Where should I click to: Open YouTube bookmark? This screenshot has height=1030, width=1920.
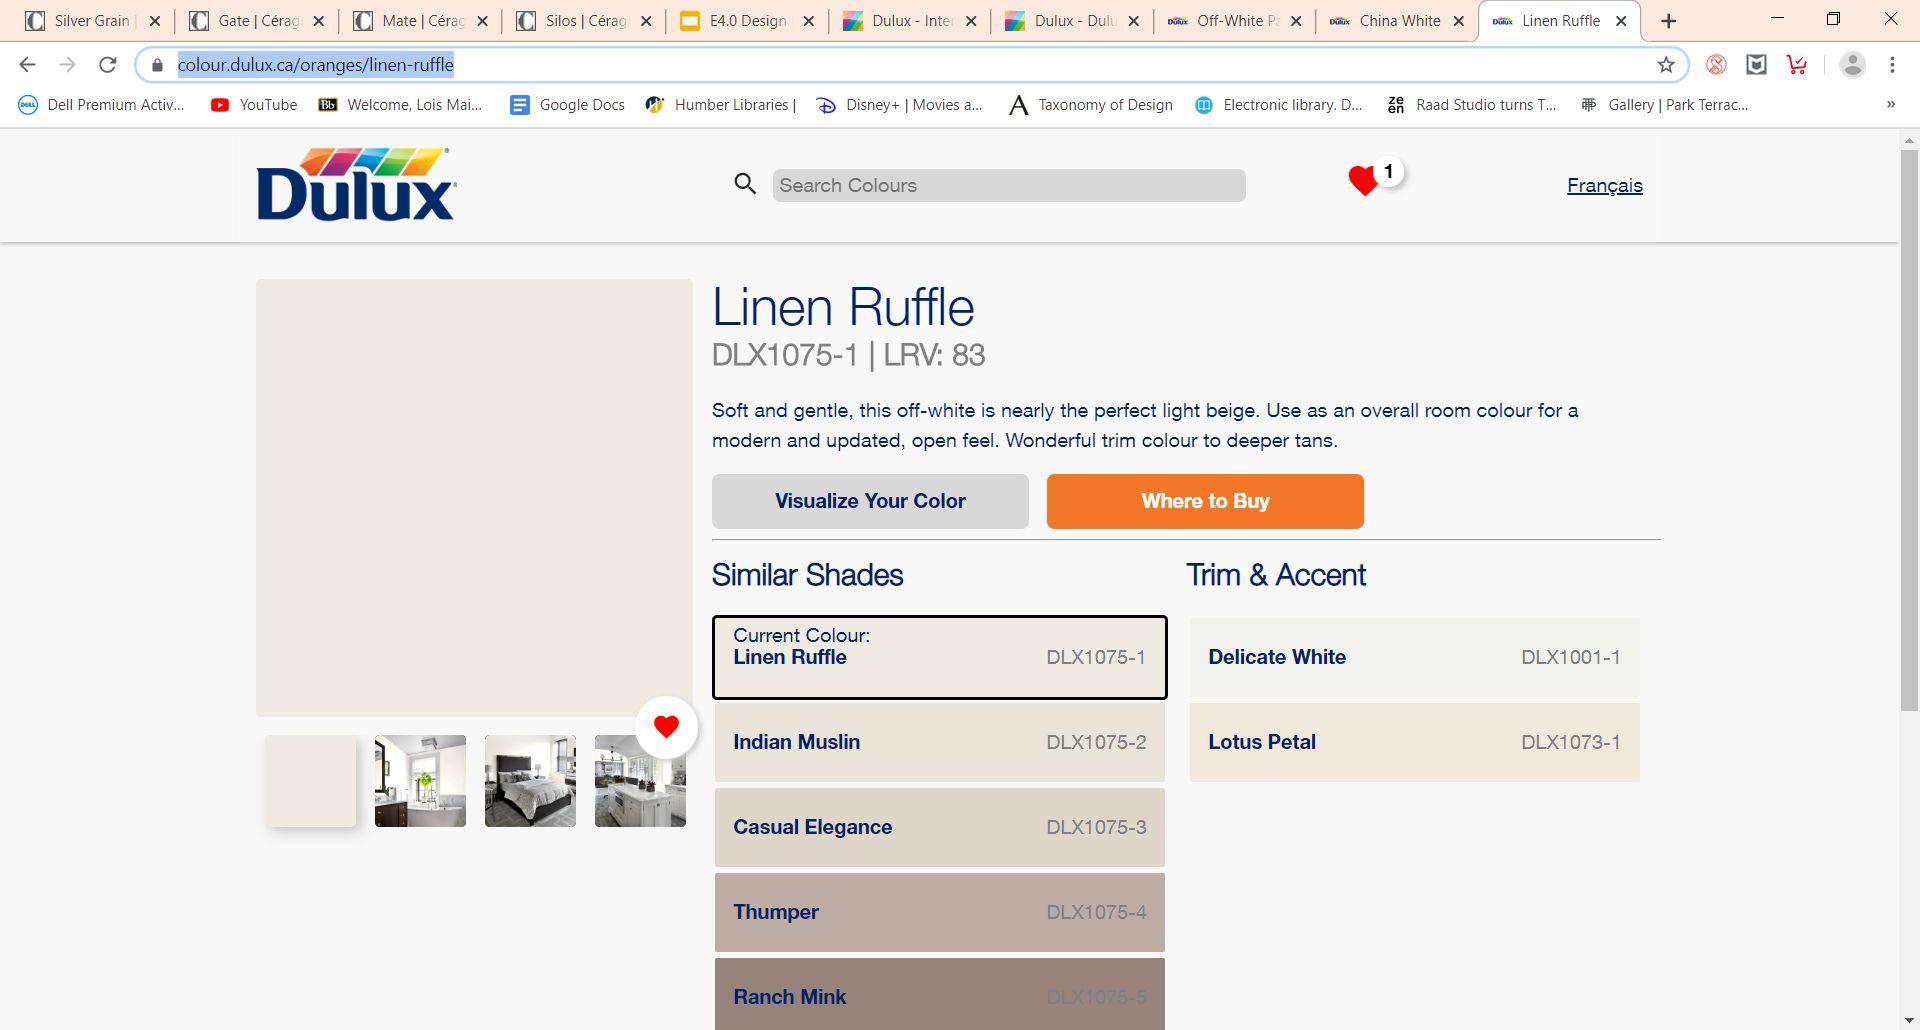point(254,104)
